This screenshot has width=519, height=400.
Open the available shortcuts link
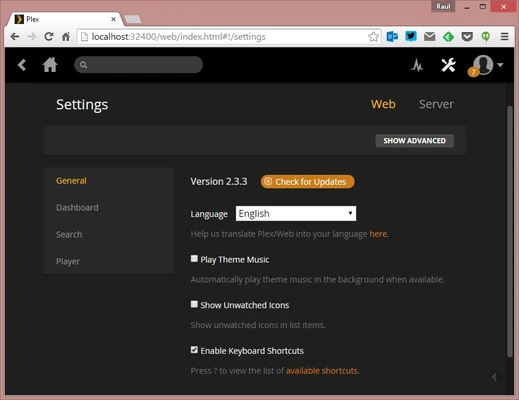322,371
